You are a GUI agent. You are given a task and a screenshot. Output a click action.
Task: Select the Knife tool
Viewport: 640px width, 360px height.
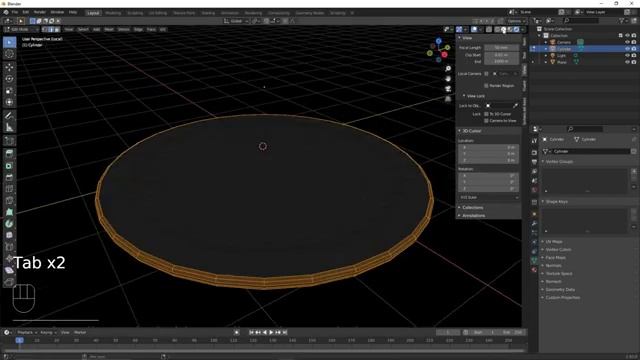tap(9, 200)
